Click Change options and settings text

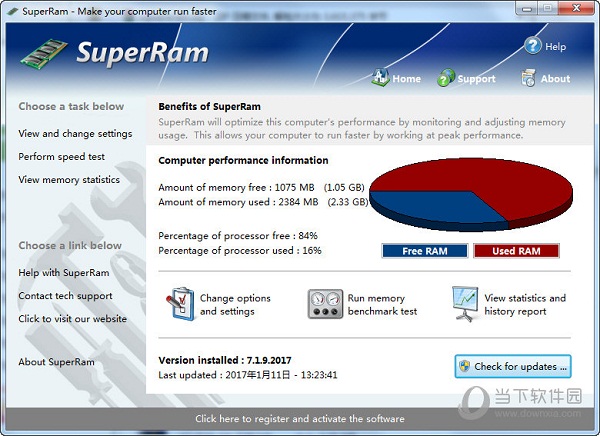tap(235, 305)
